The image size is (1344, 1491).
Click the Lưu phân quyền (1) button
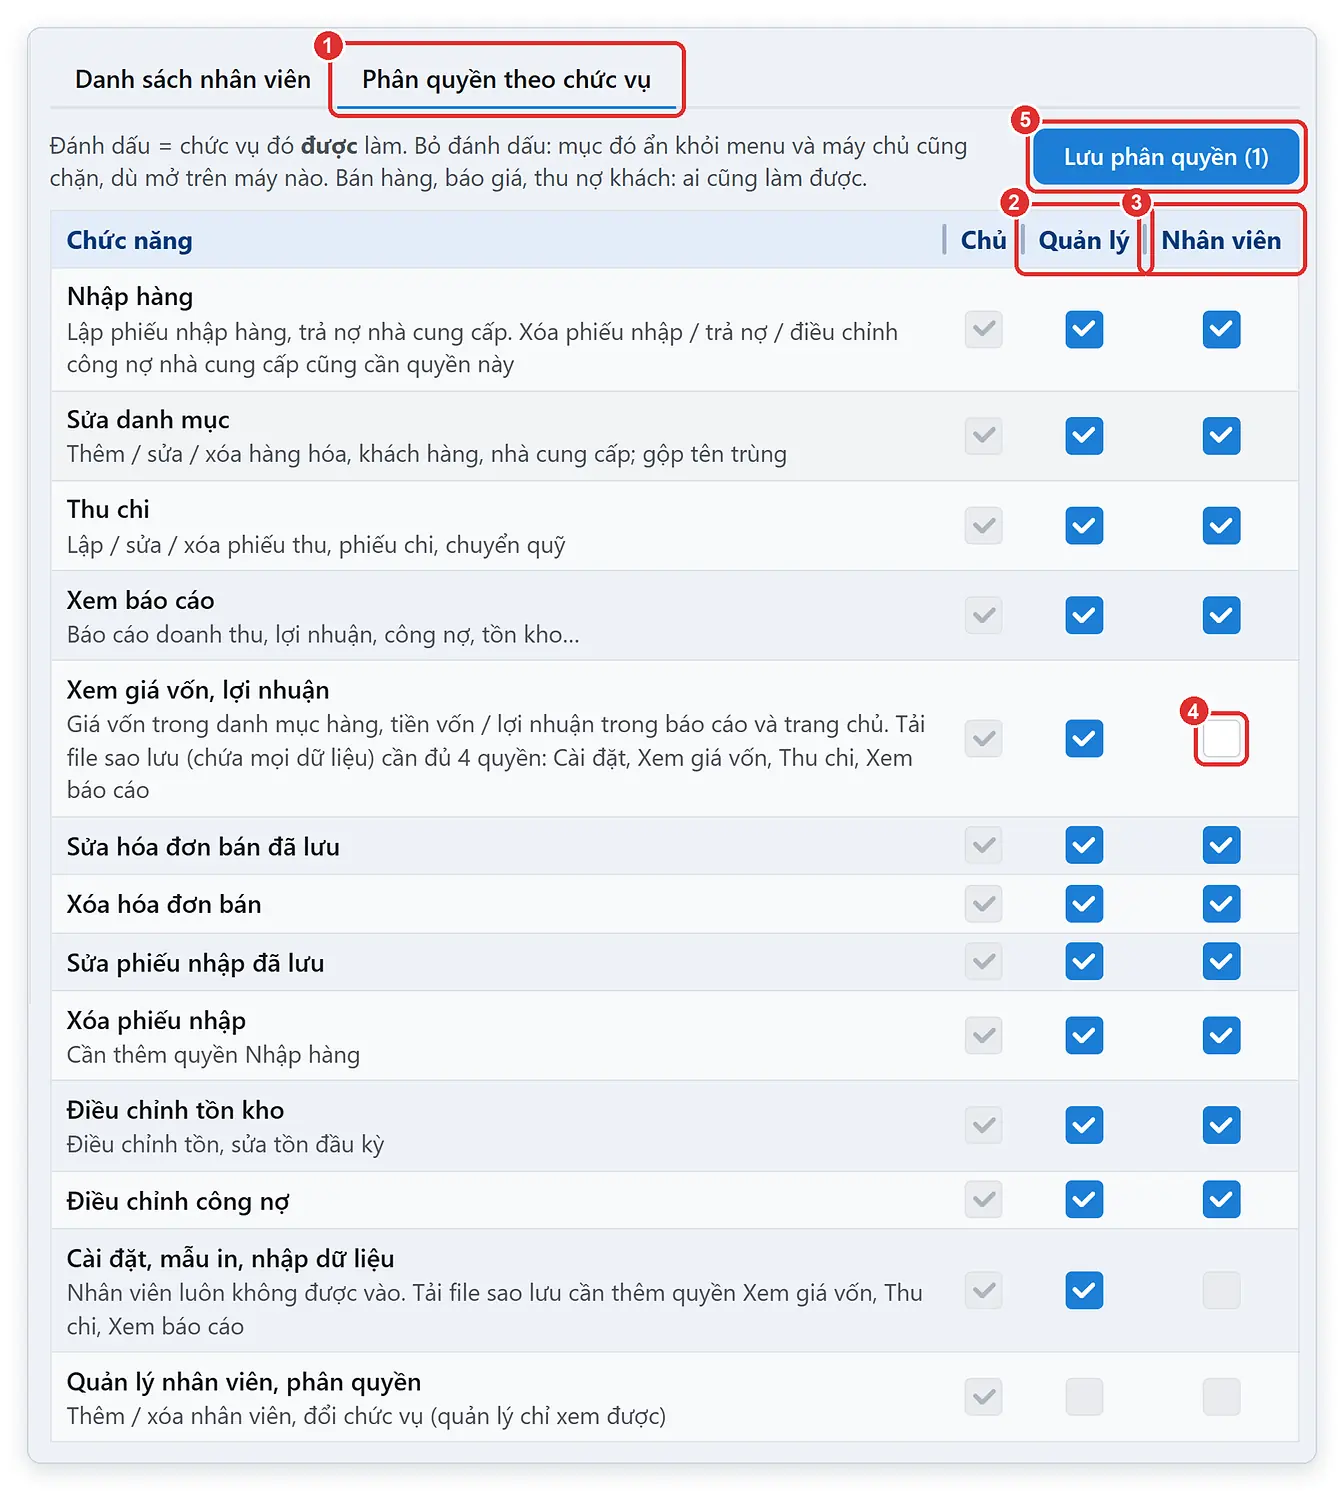coord(1166,157)
